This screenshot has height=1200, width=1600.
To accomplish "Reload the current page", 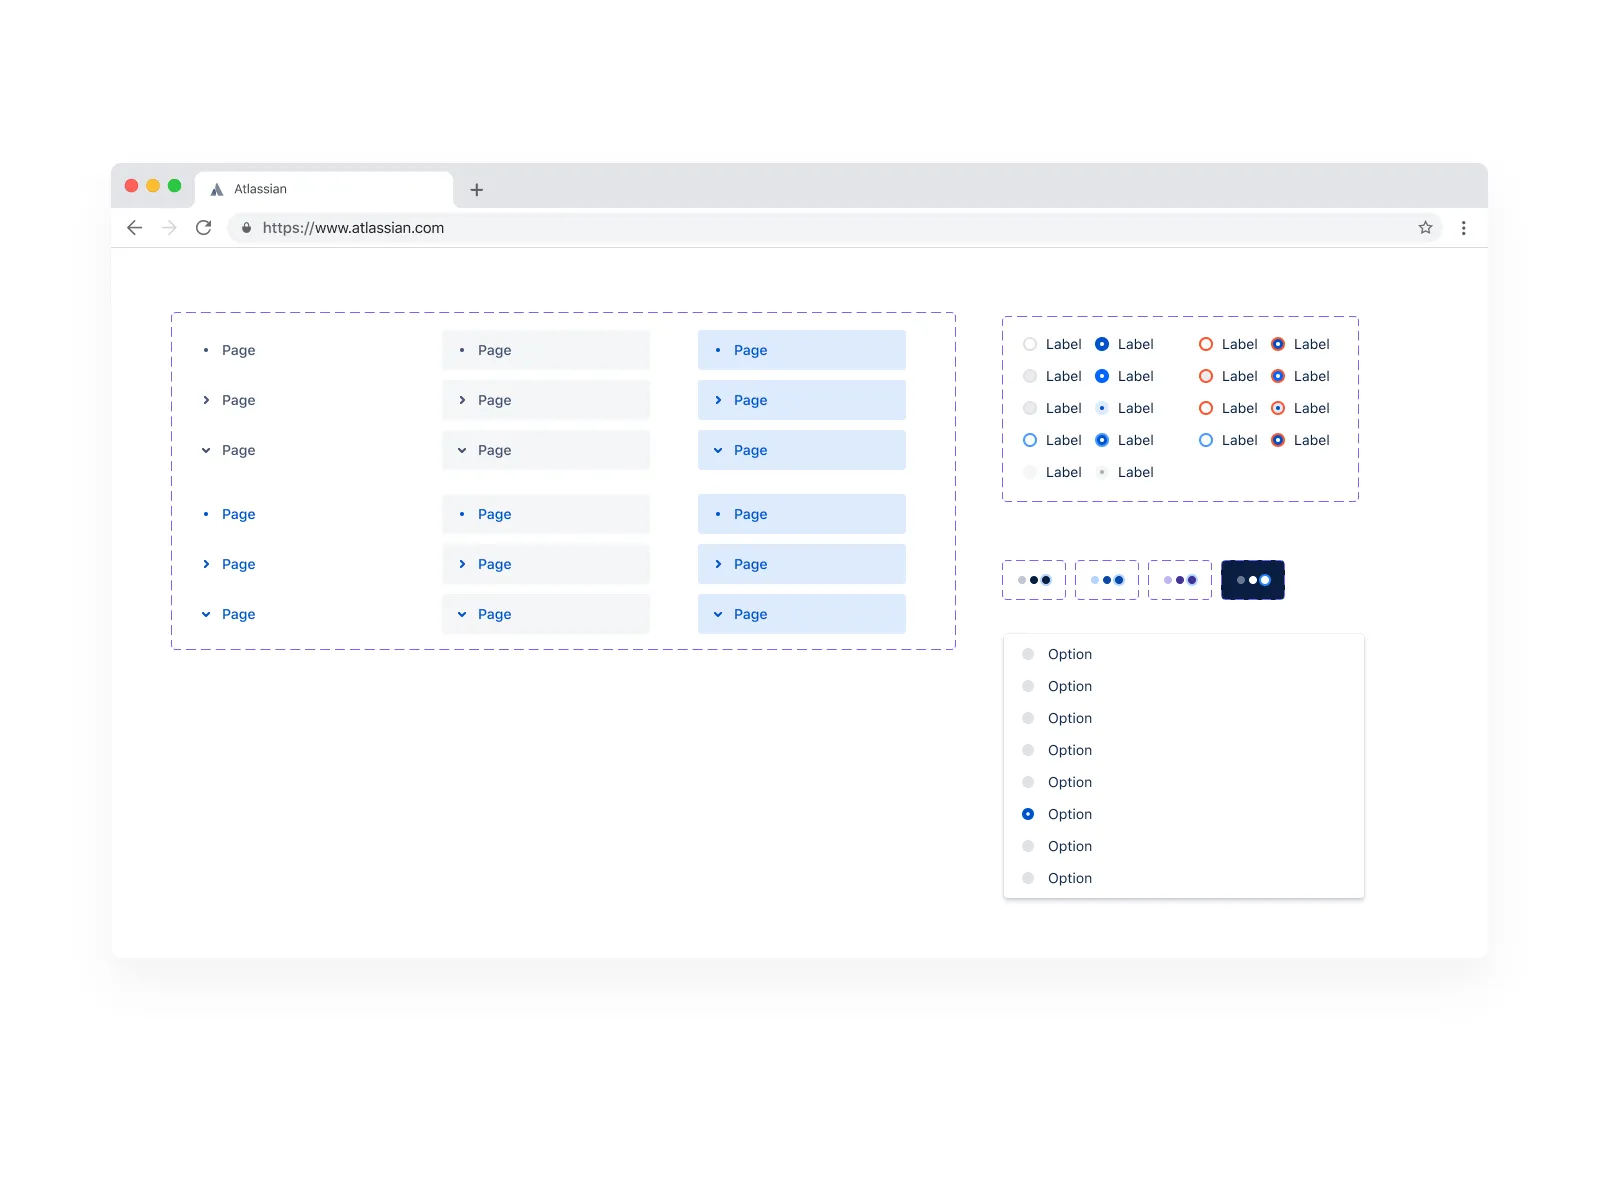I will click(203, 227).
